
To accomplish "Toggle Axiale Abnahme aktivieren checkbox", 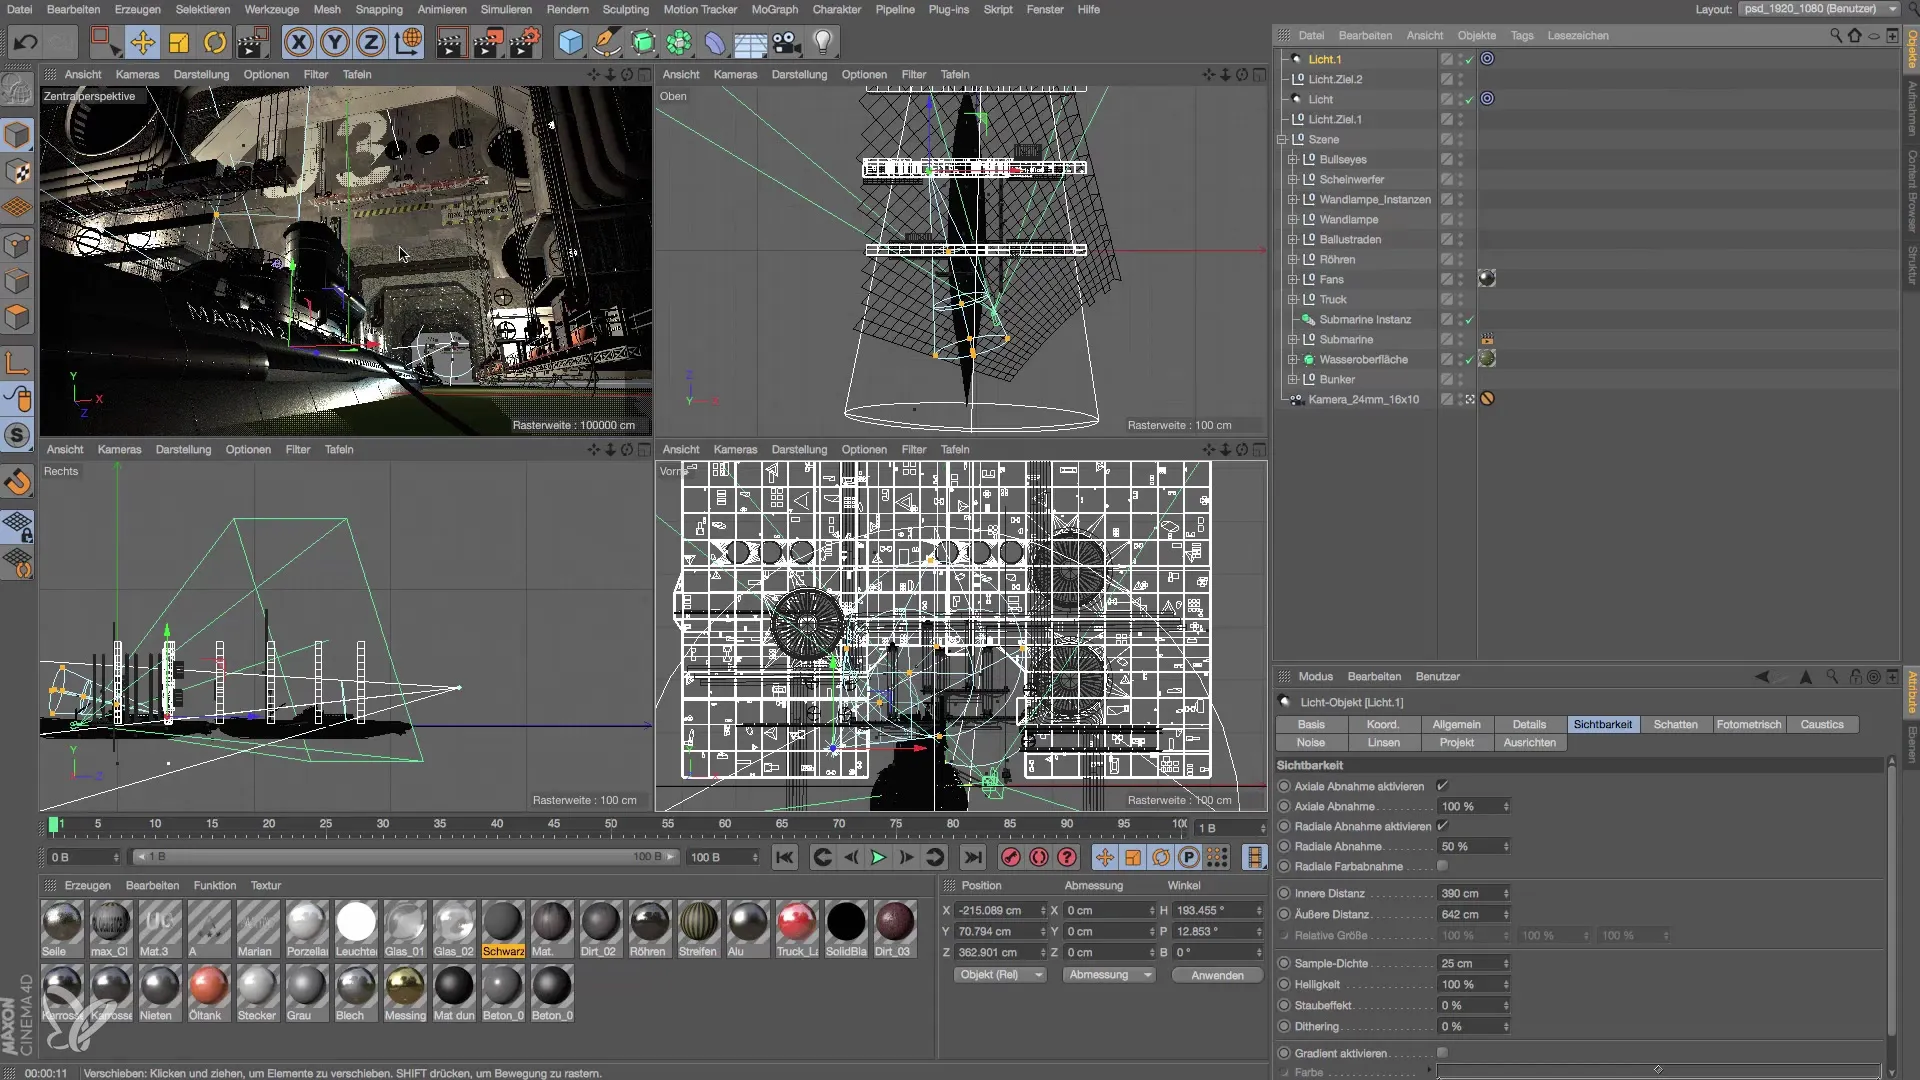I will coord(1442,786).
